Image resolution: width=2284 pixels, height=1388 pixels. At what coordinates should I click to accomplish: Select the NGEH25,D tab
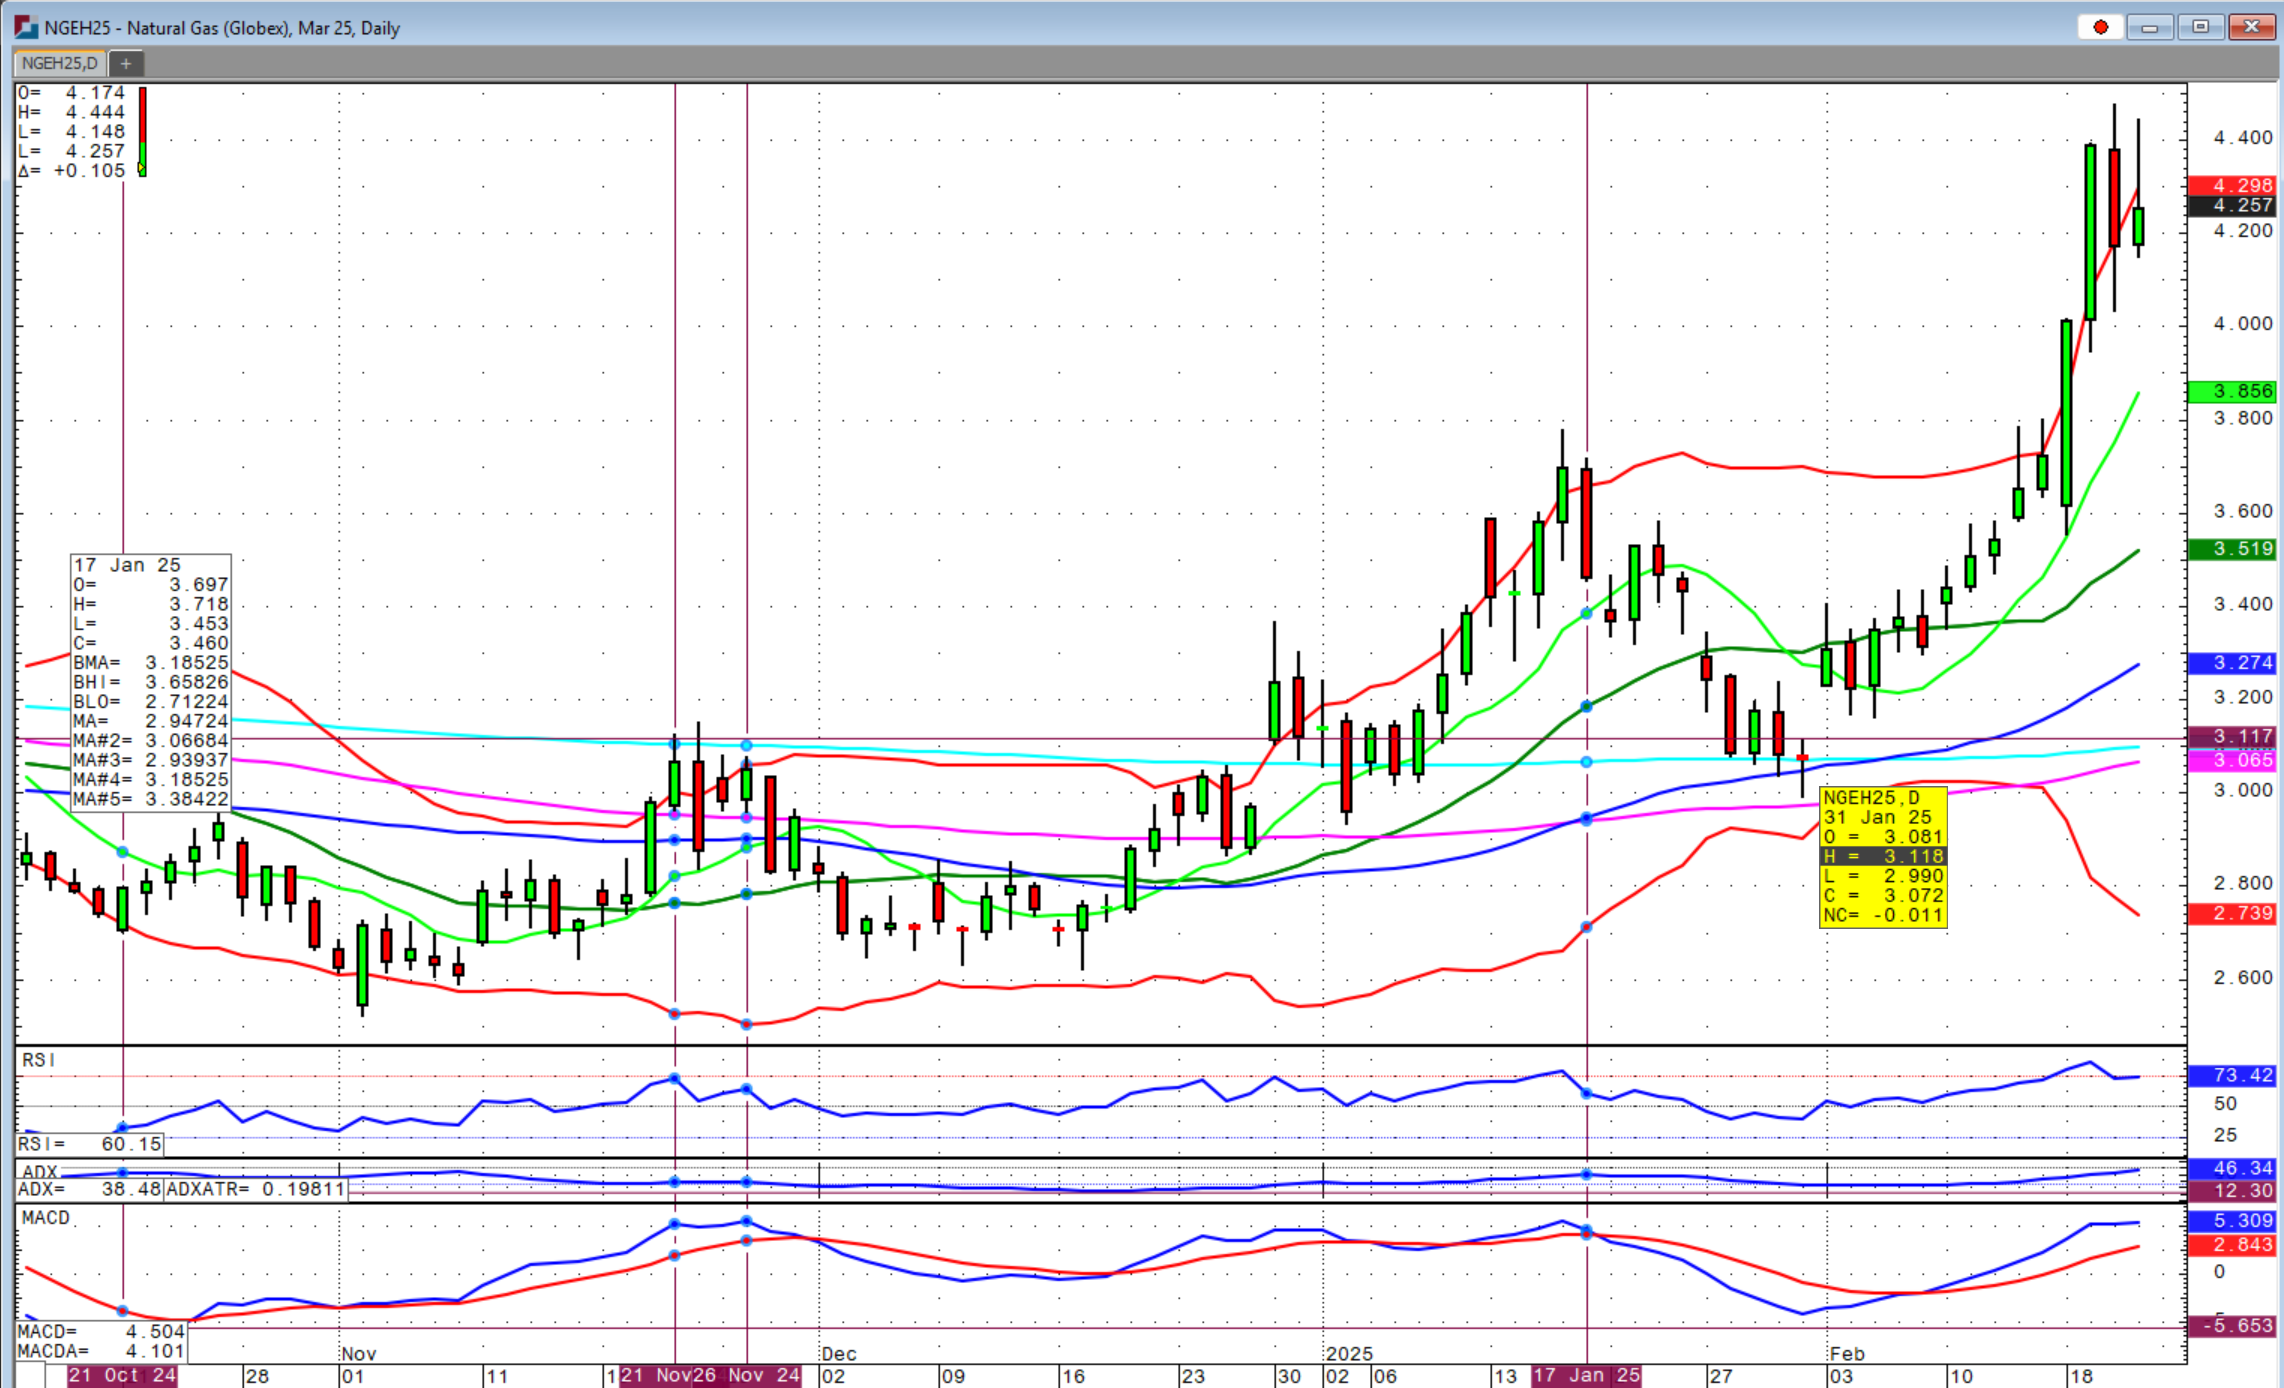coord(60,63)
